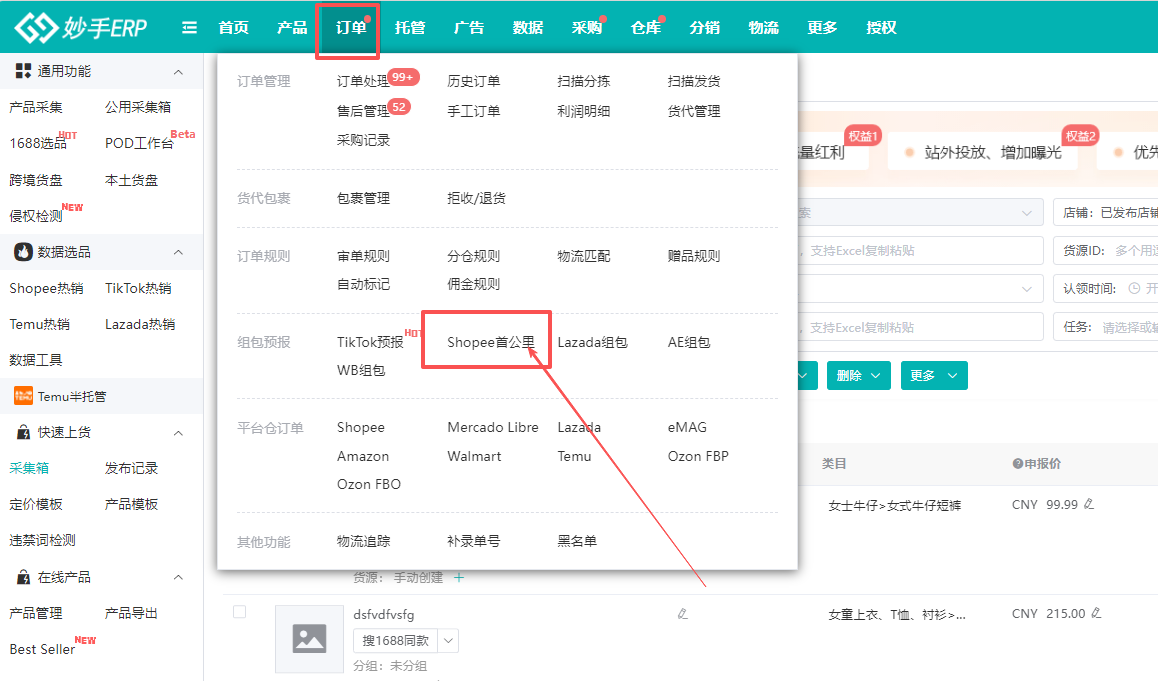The height and width of the screenshot is (681, 1158).
Task: Select Shopee首公里 in the 组包预报 group
Action: [x=491, y=342]
